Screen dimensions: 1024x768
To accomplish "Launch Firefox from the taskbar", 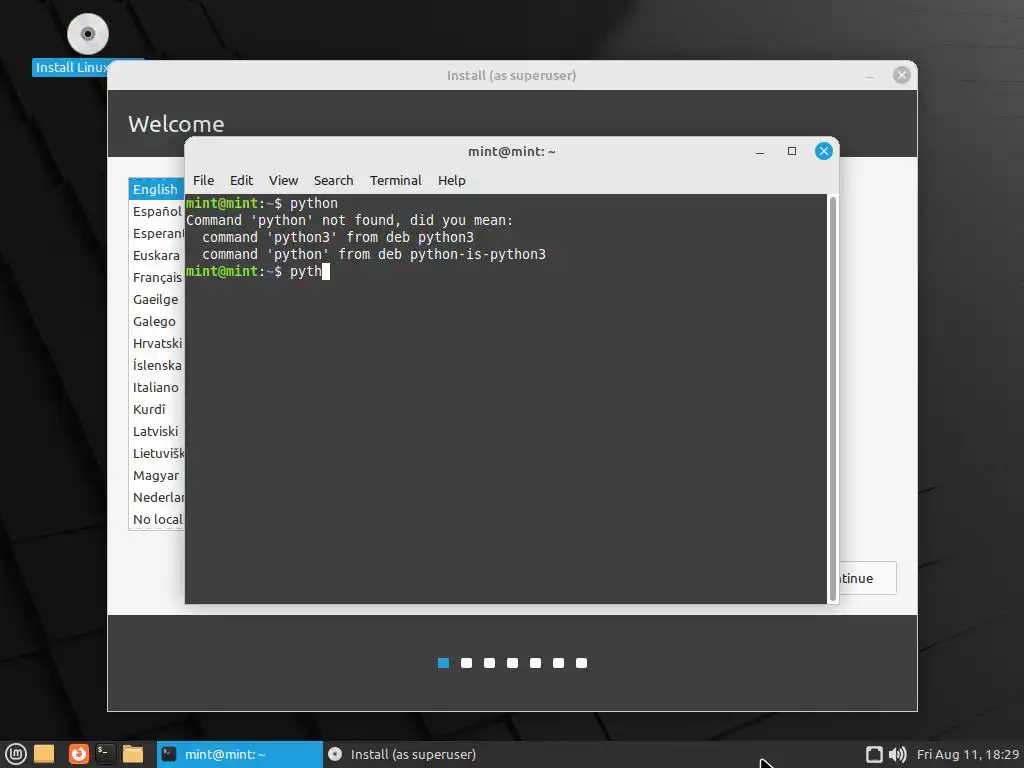I will click(78, 754).
